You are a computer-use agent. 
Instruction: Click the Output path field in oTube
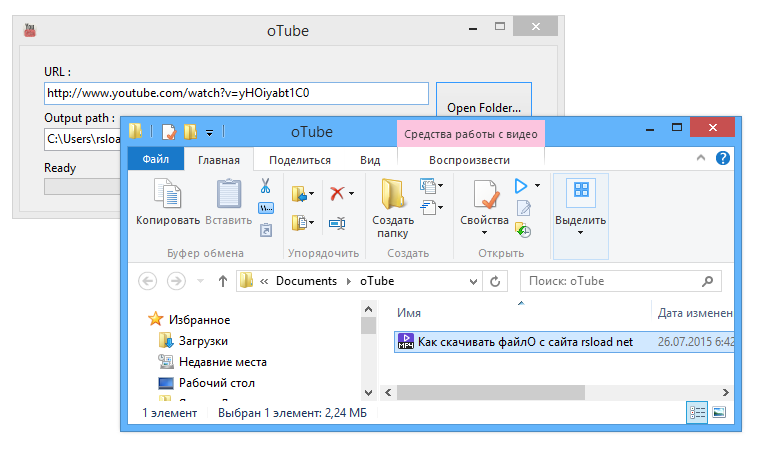(x=82, y=139)
